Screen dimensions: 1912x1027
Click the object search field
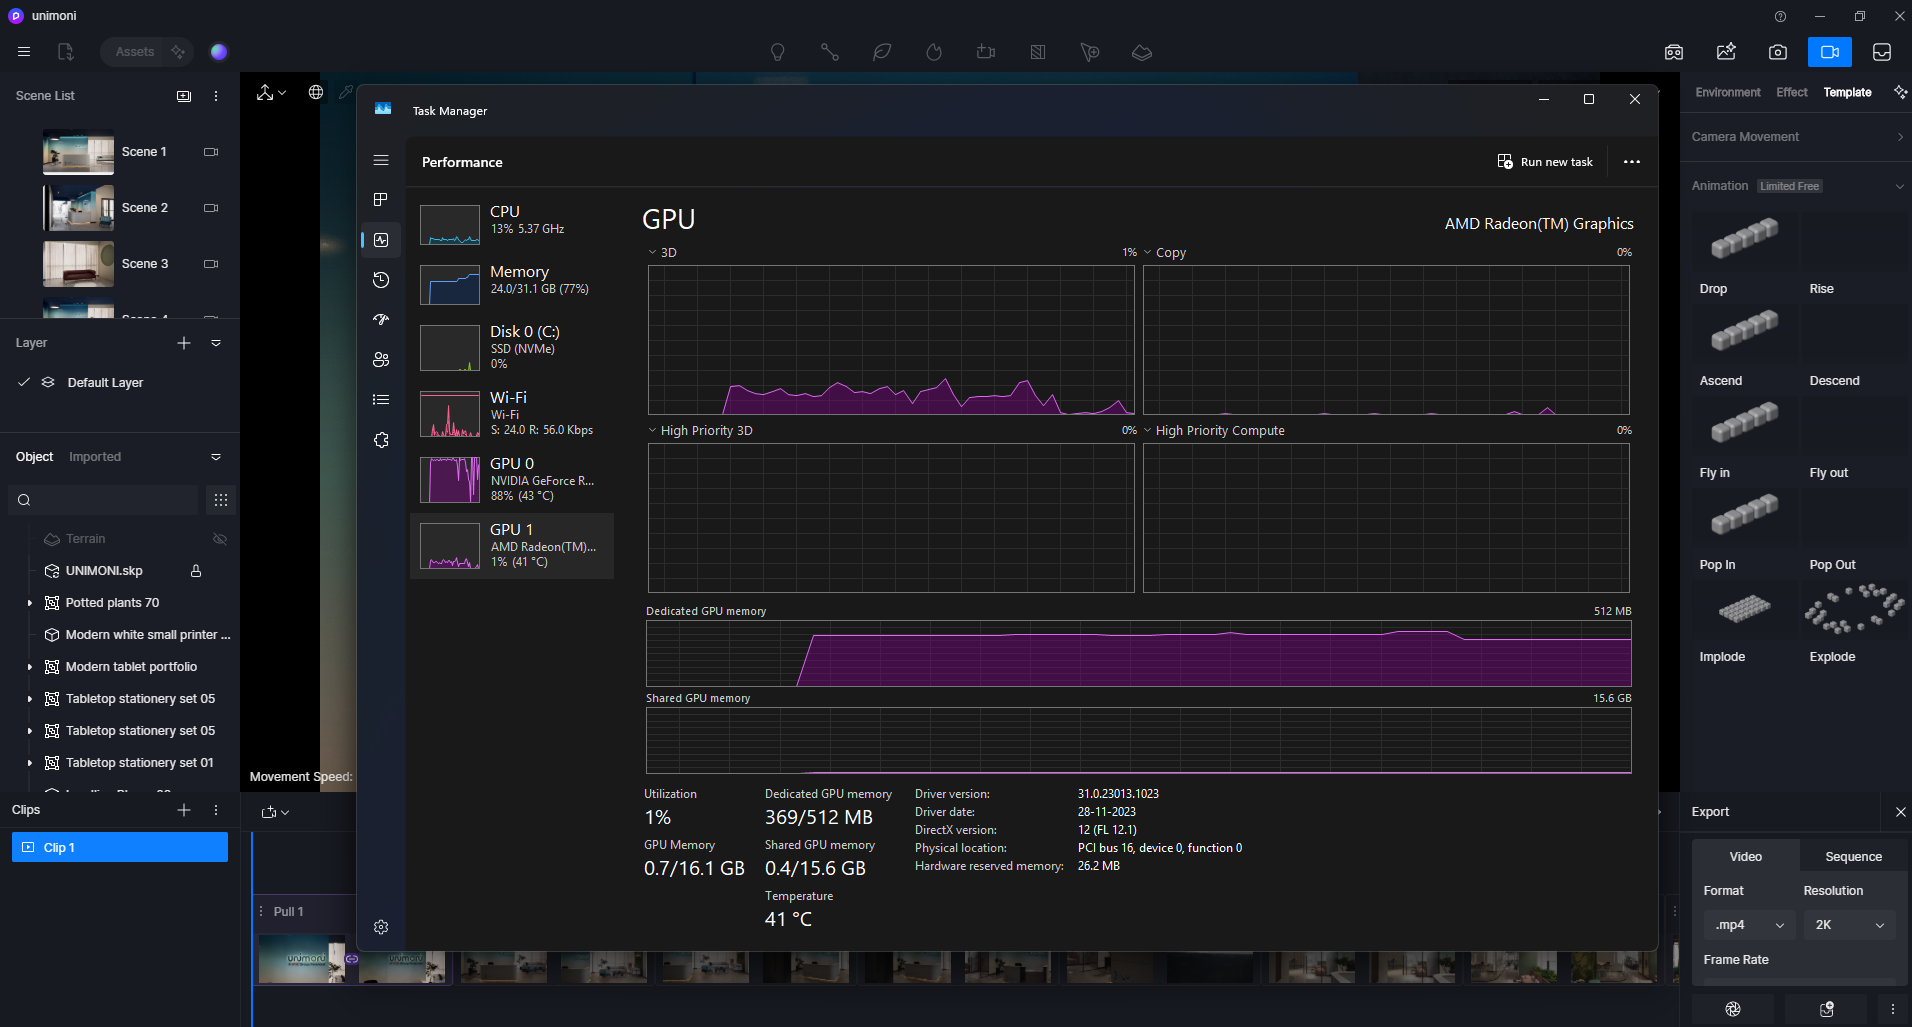(103, 500)
